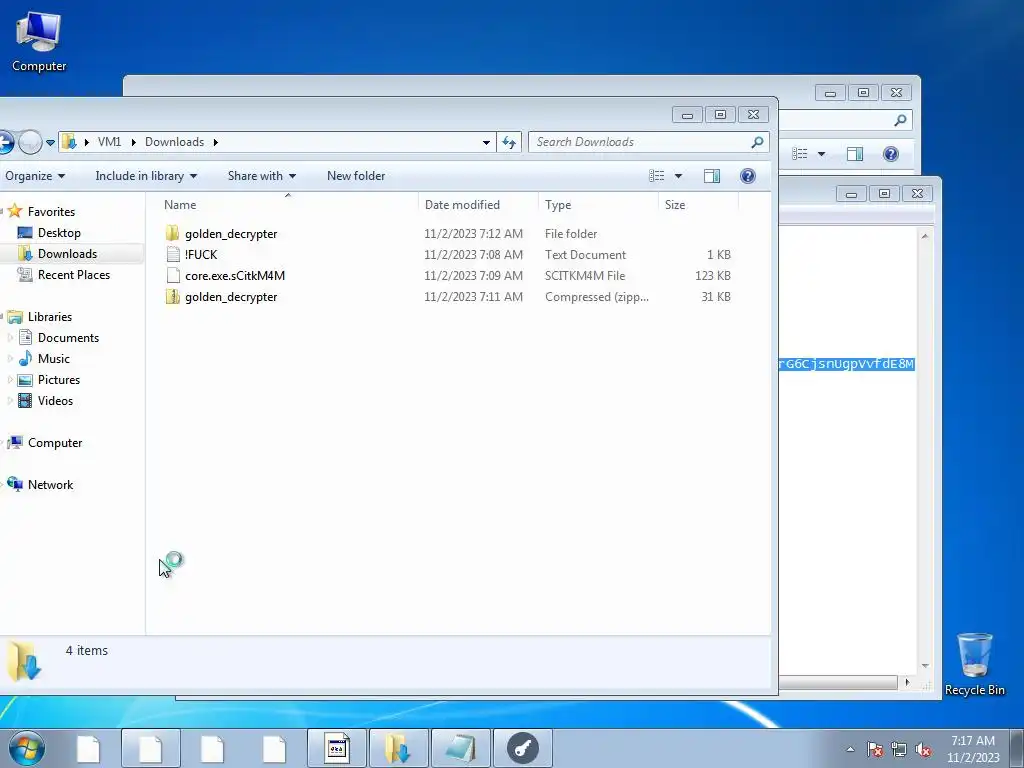The image size is (1024, 768).
Task: Select the !FUCK text document
Action: pyautogui.click(x=200, y=255)
